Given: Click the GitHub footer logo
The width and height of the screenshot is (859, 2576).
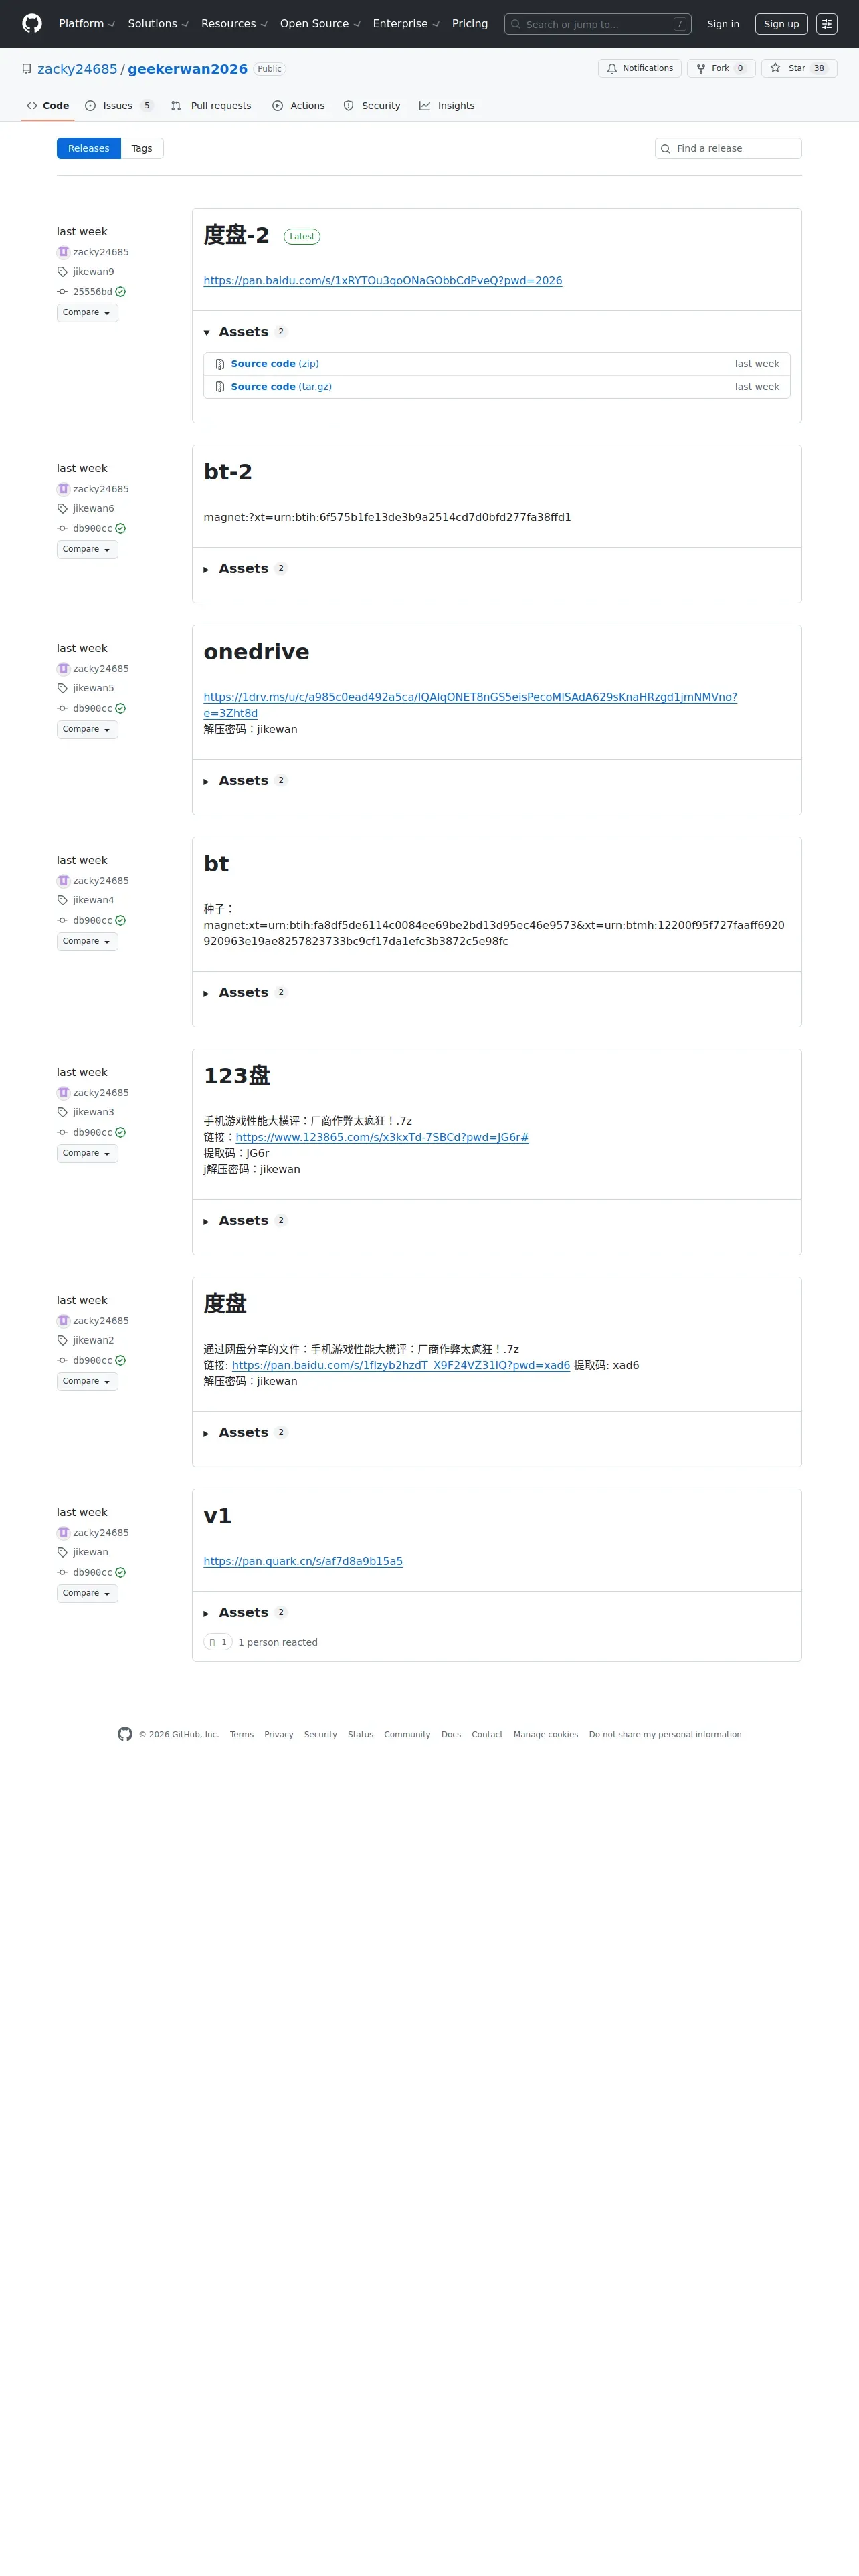Looking at the screenshot, I should [125, 1734].
